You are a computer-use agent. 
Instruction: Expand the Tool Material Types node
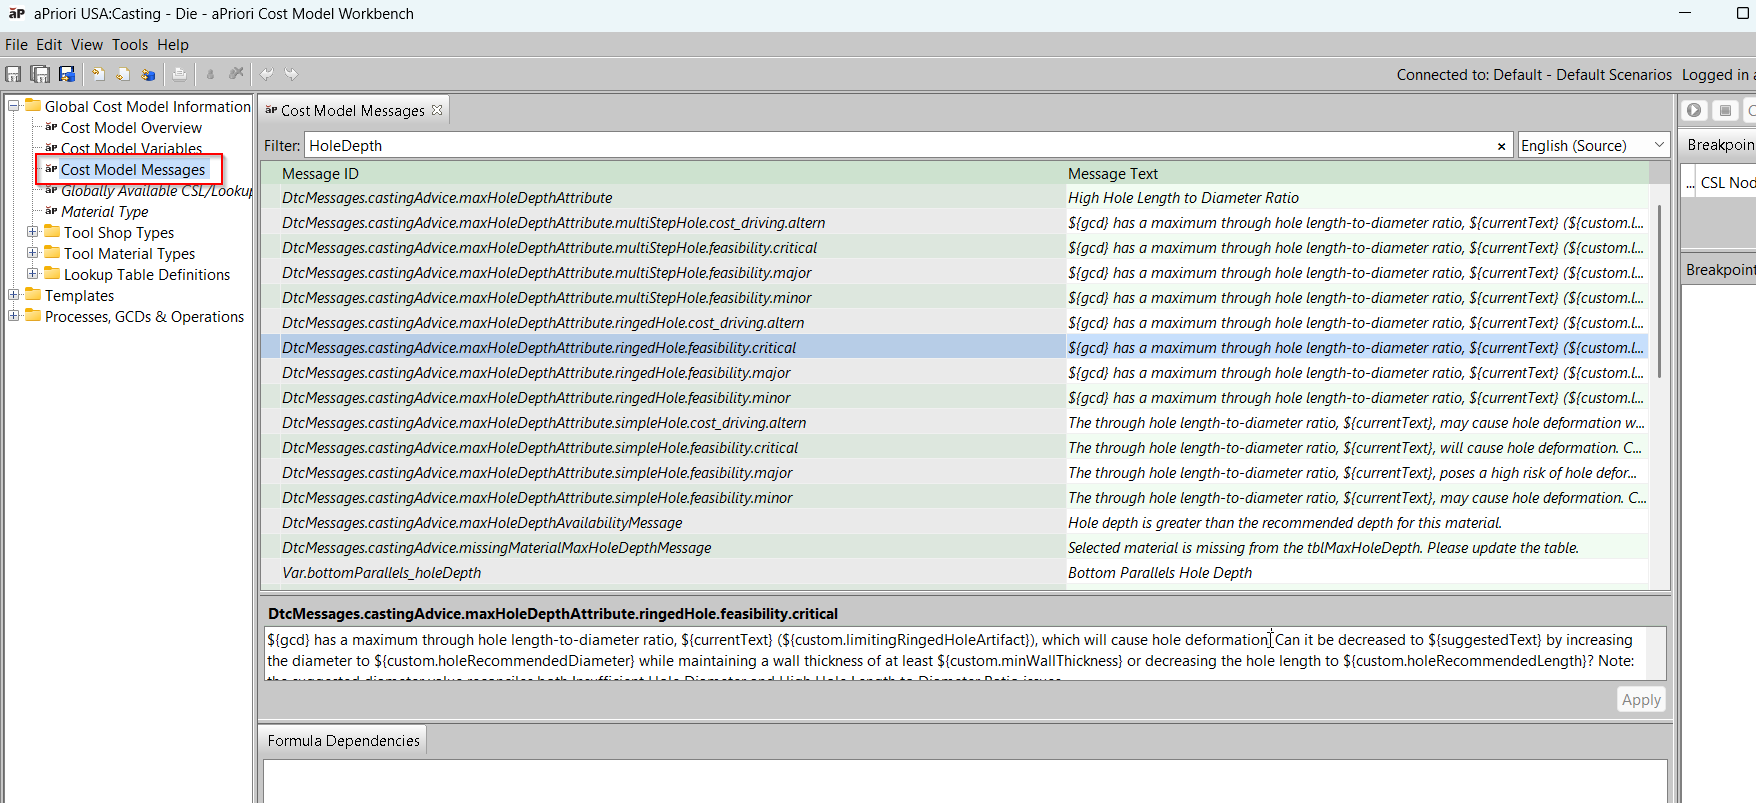(33, 253)
